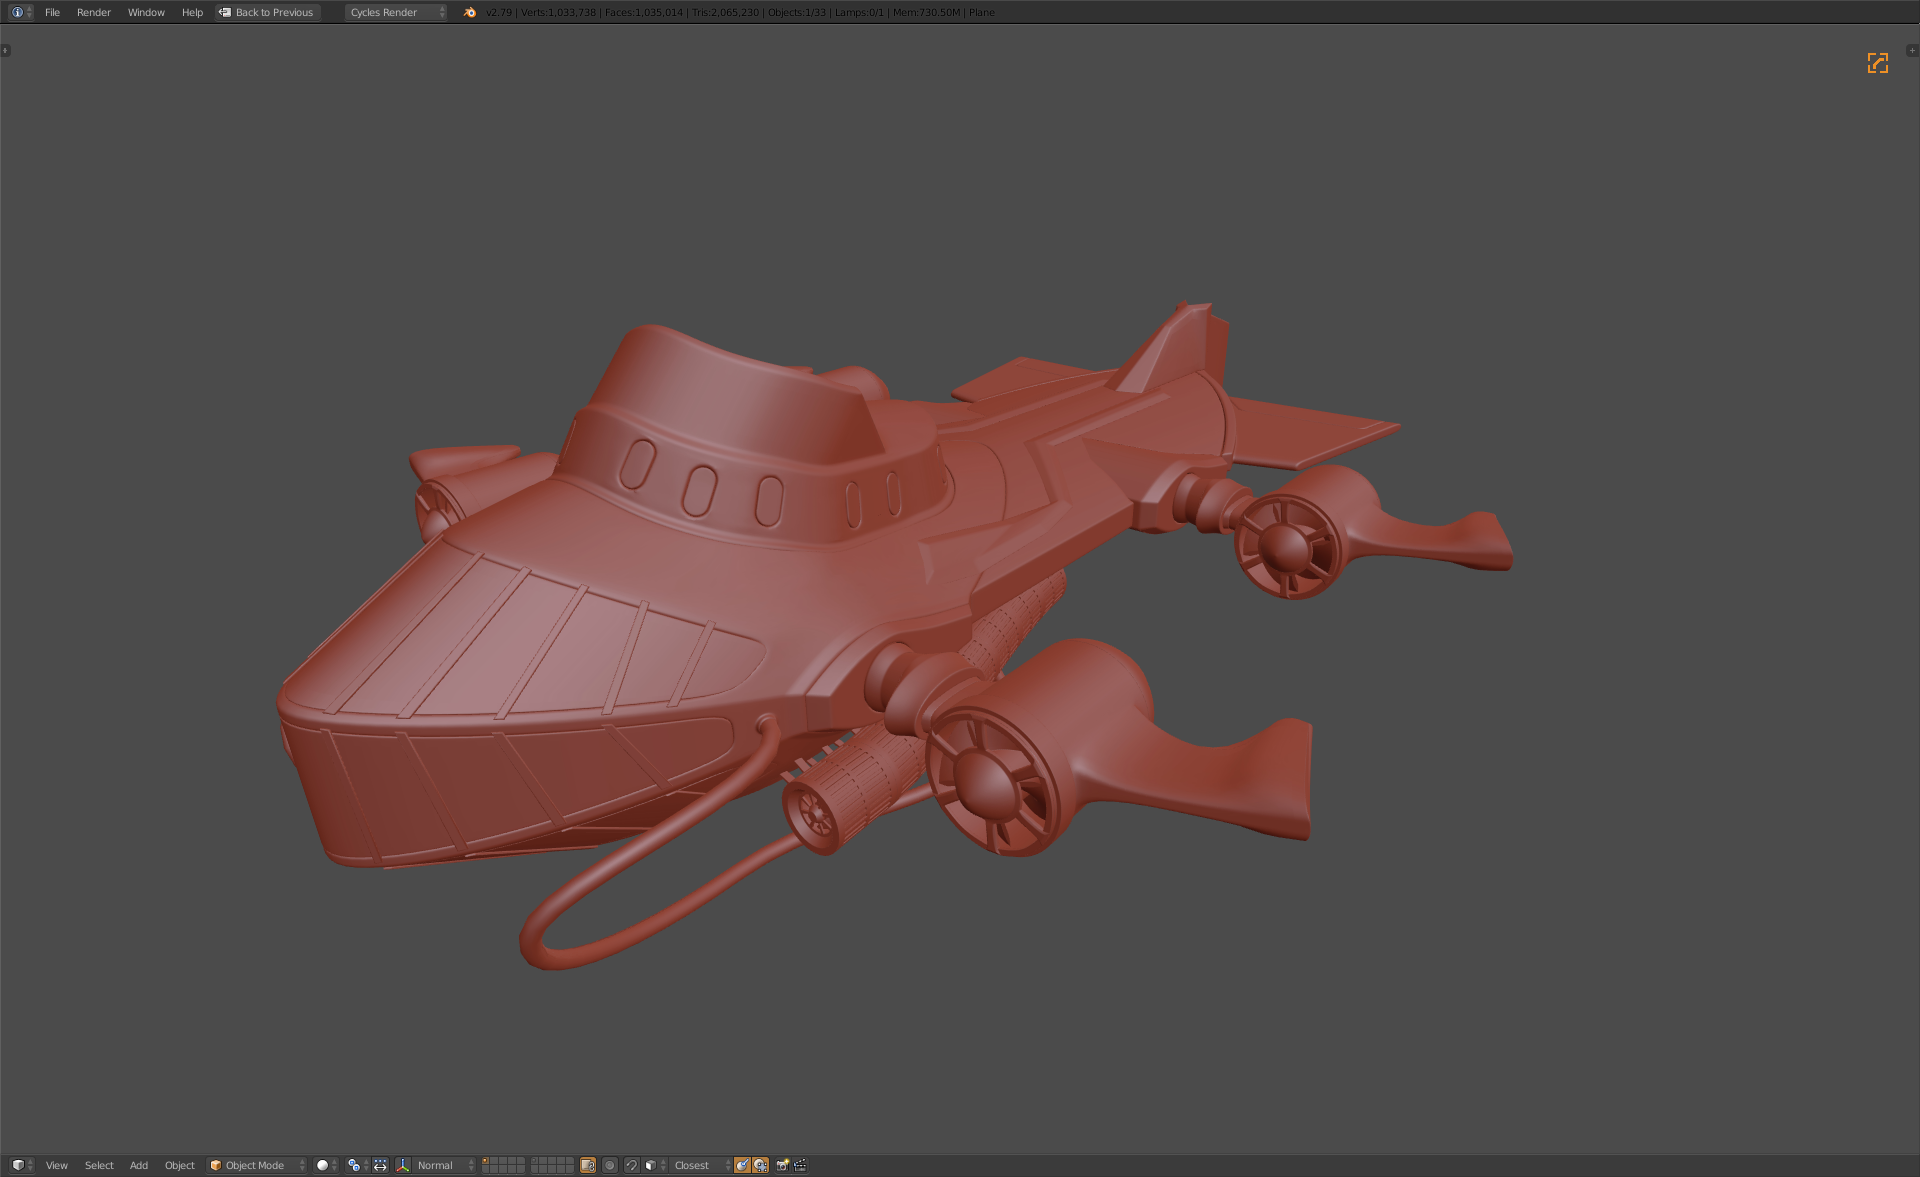Open the Cycles Render engine dropdown
This screenshot has width=1920, height=1177.
coord(396,12)
